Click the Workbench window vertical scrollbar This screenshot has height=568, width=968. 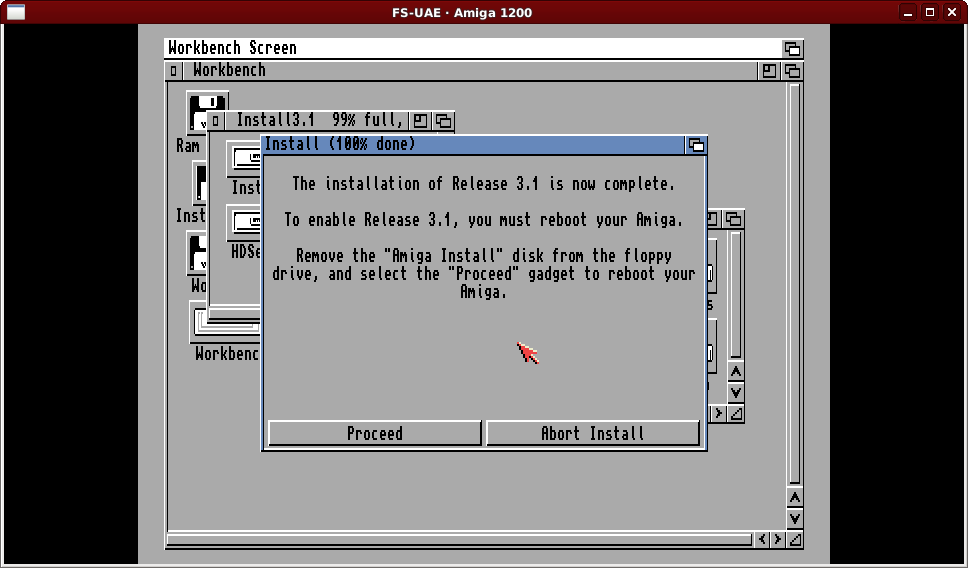coord(795,284)
